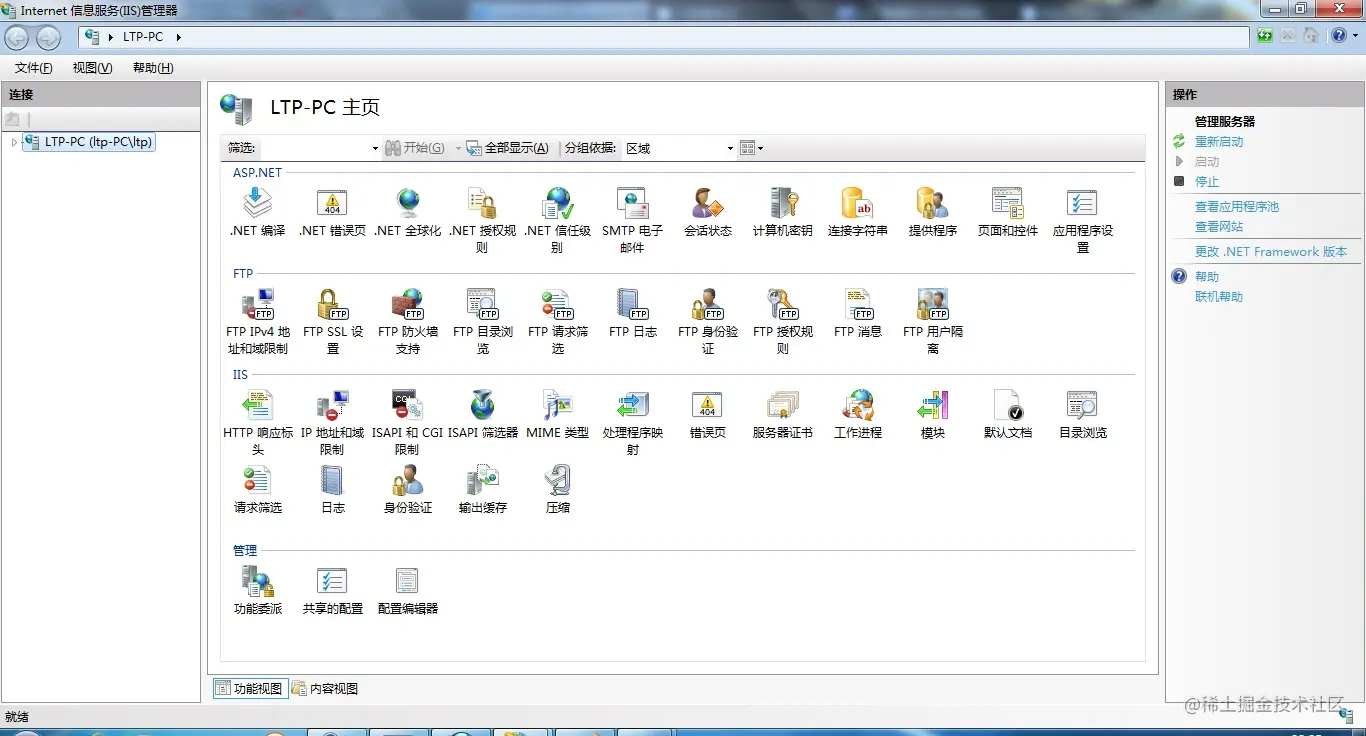Screen dimensions: 1366x736
Task: Open the IIS 请求筛选 icon
Action: pos(258,481)
